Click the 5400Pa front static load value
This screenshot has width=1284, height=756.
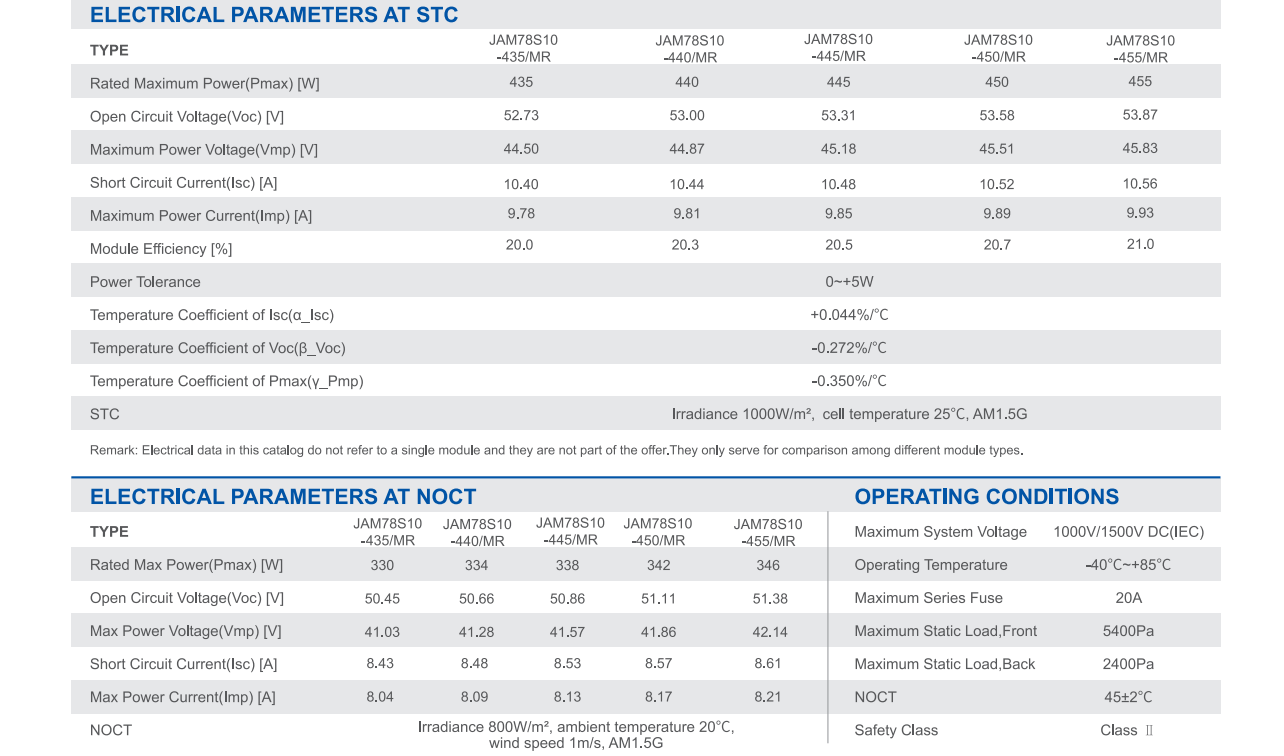tap(1128, 631)
